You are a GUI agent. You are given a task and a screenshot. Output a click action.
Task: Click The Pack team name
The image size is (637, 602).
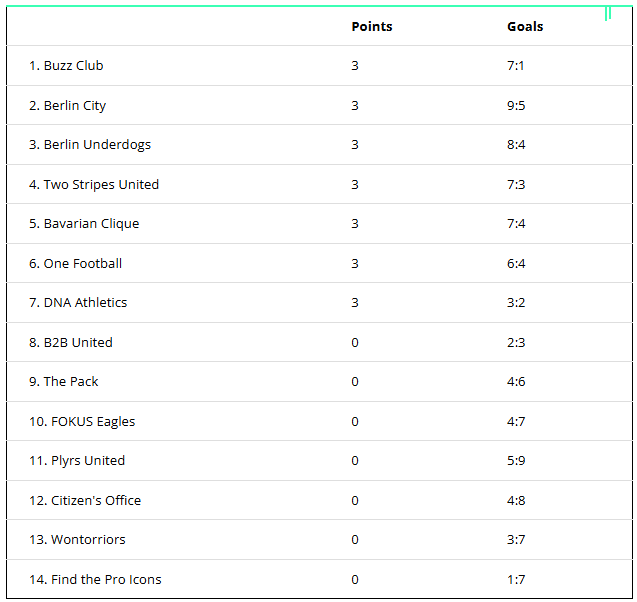(63, 382)
